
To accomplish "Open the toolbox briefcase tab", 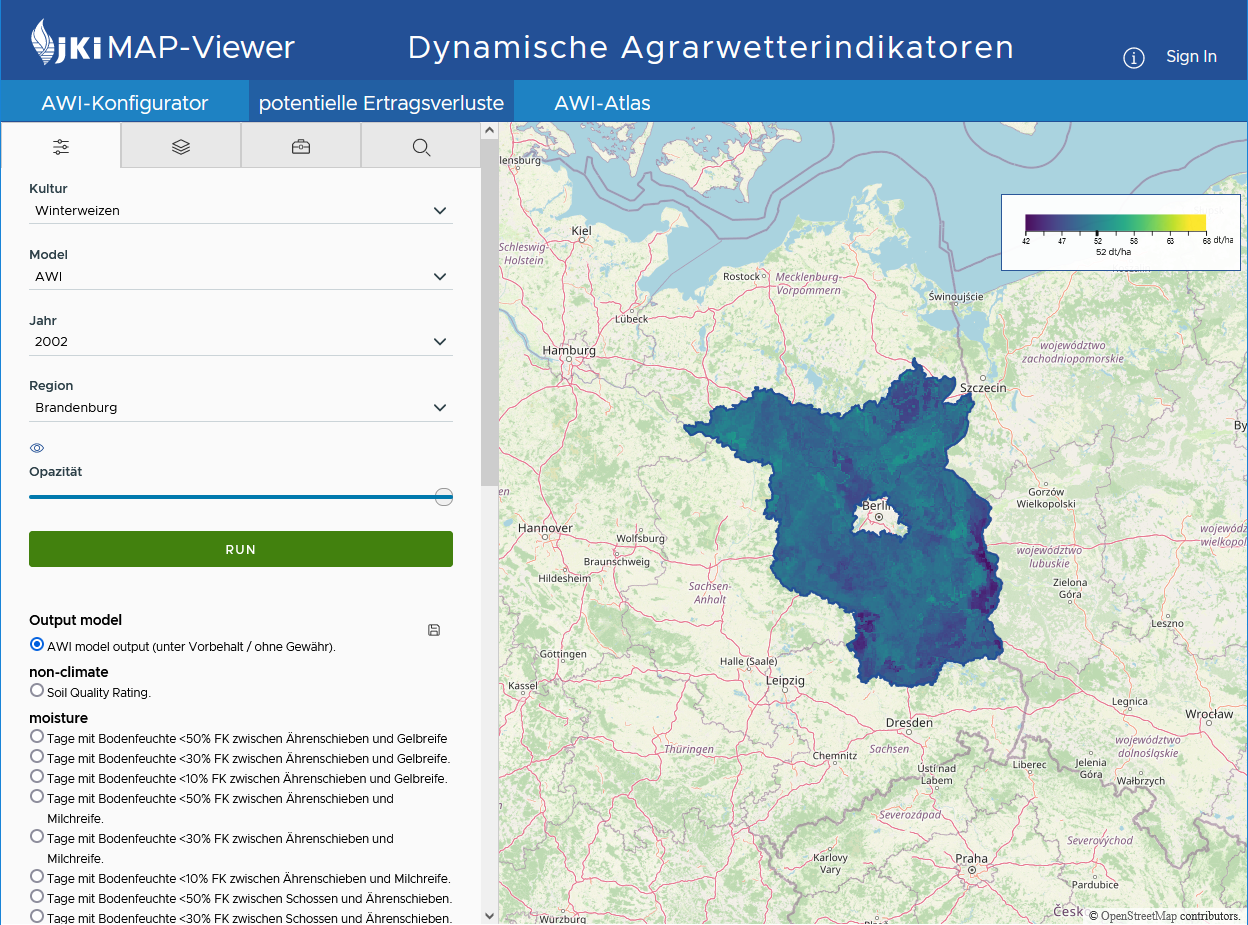I will pyautogui.click(x=301, y=147).
